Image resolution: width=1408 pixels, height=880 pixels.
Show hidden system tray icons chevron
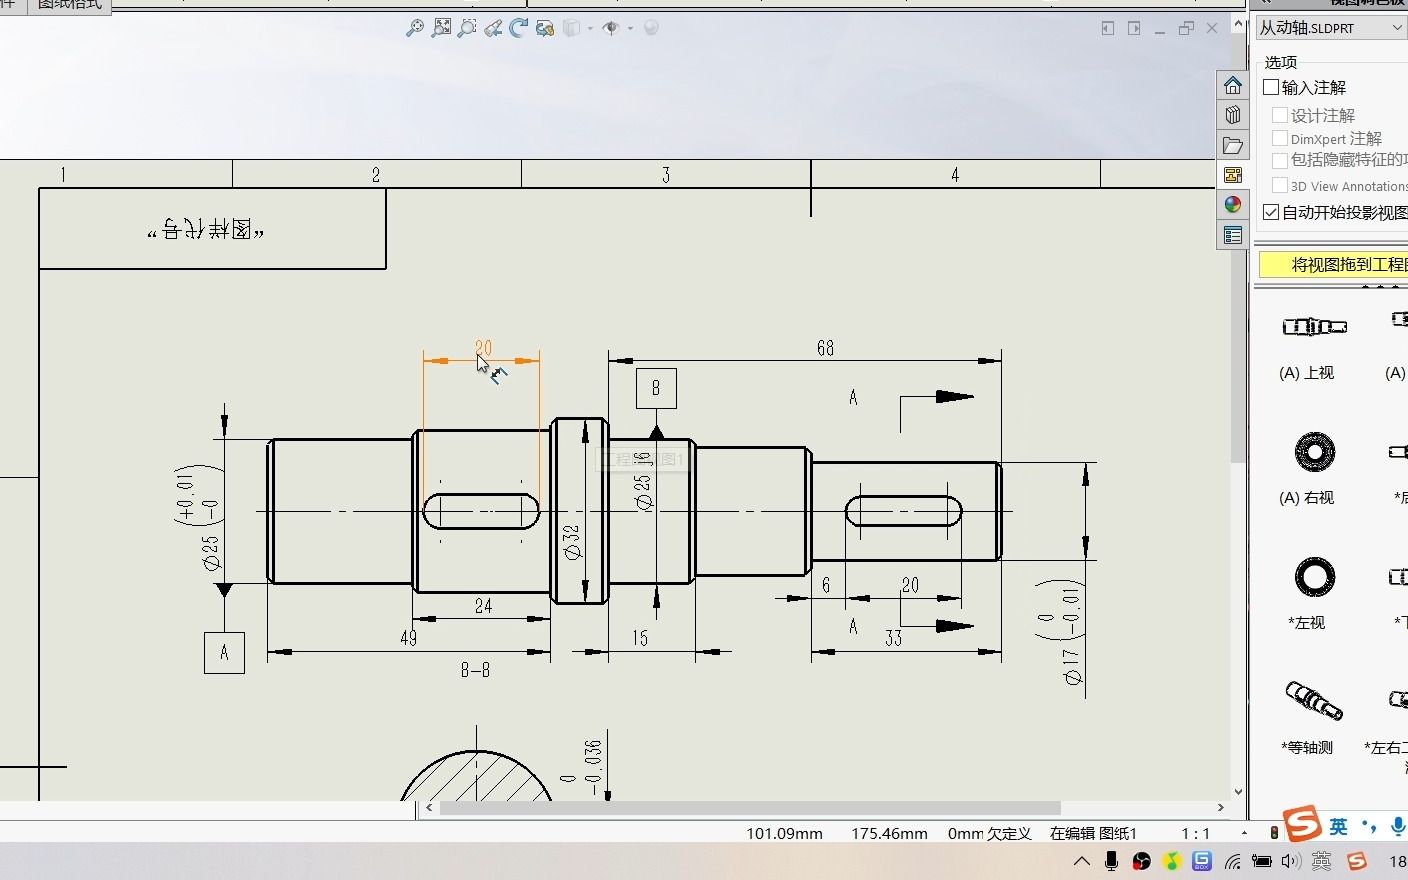pyautogui.click(x=1082, y=861)
